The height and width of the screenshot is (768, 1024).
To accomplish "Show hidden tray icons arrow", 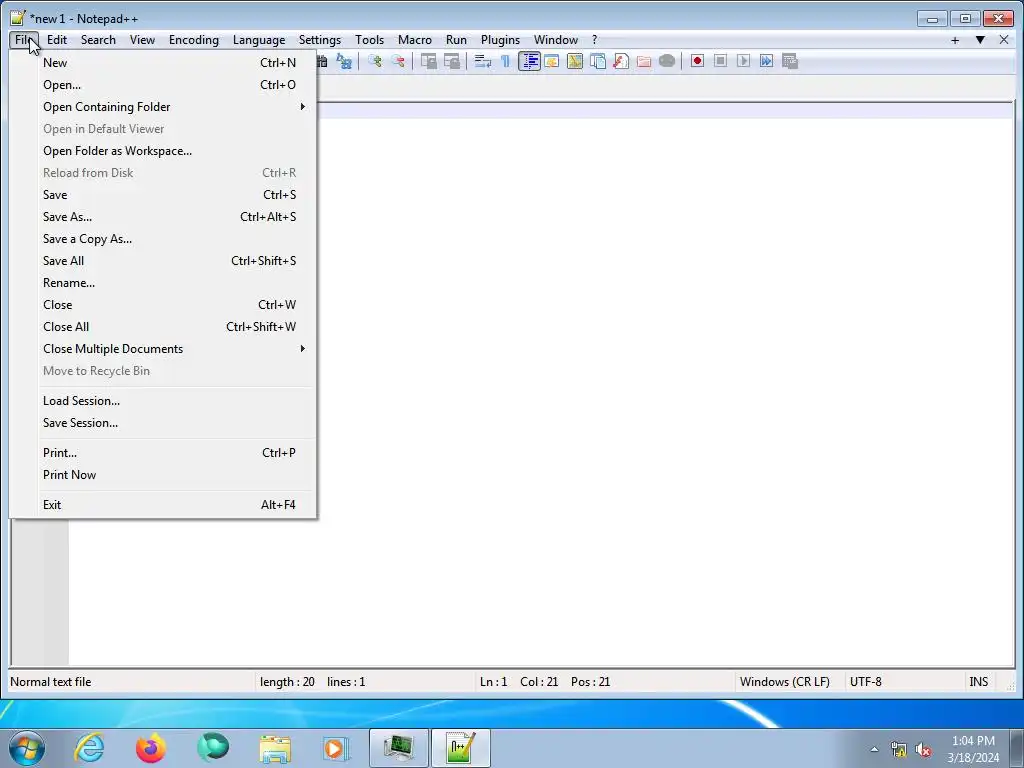I will click(x=874, y=749).
